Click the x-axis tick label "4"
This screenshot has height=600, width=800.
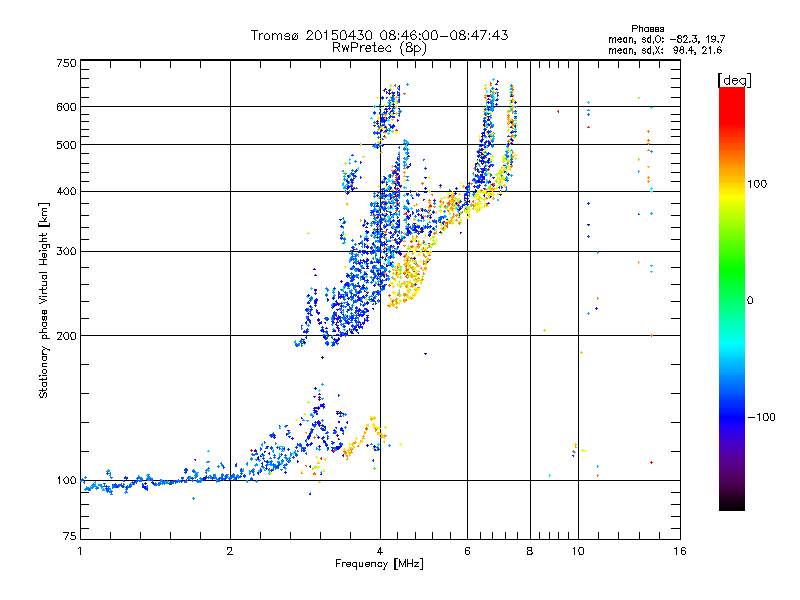tap(380, 551)
